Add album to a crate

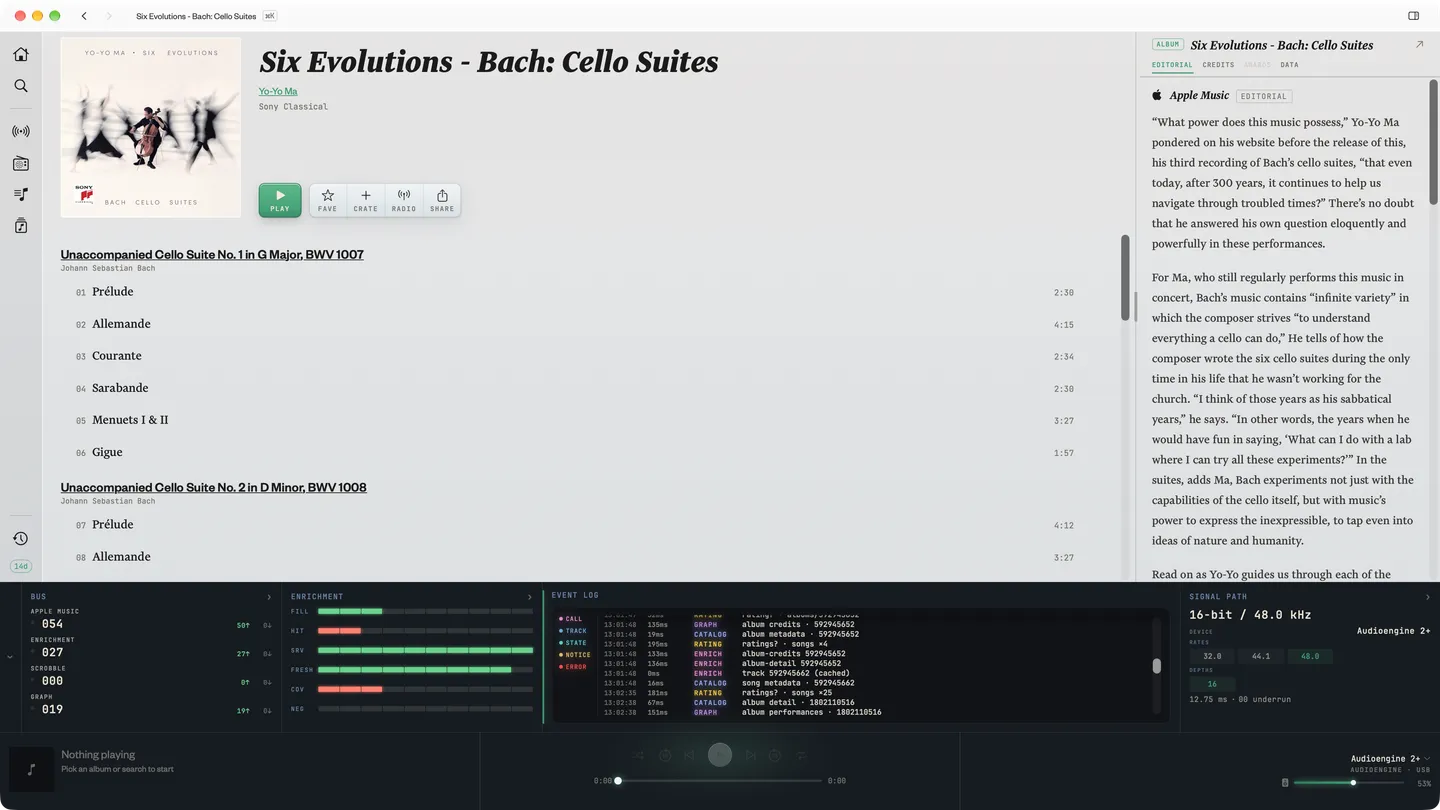[x=366, y=200]
